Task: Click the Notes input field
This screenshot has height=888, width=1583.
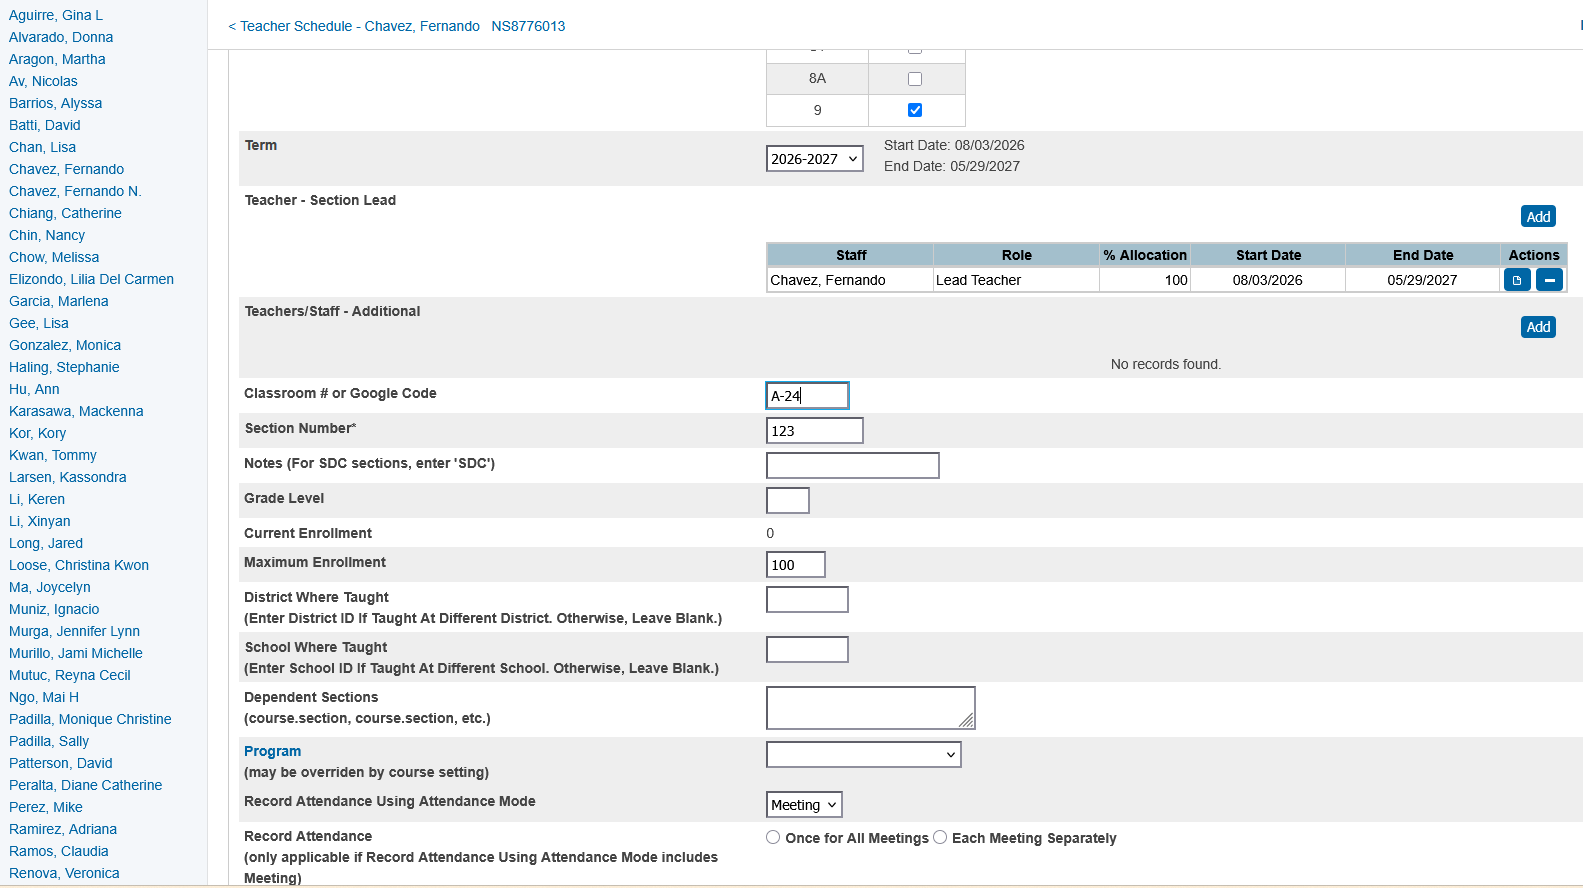Action: click(852, 466)
